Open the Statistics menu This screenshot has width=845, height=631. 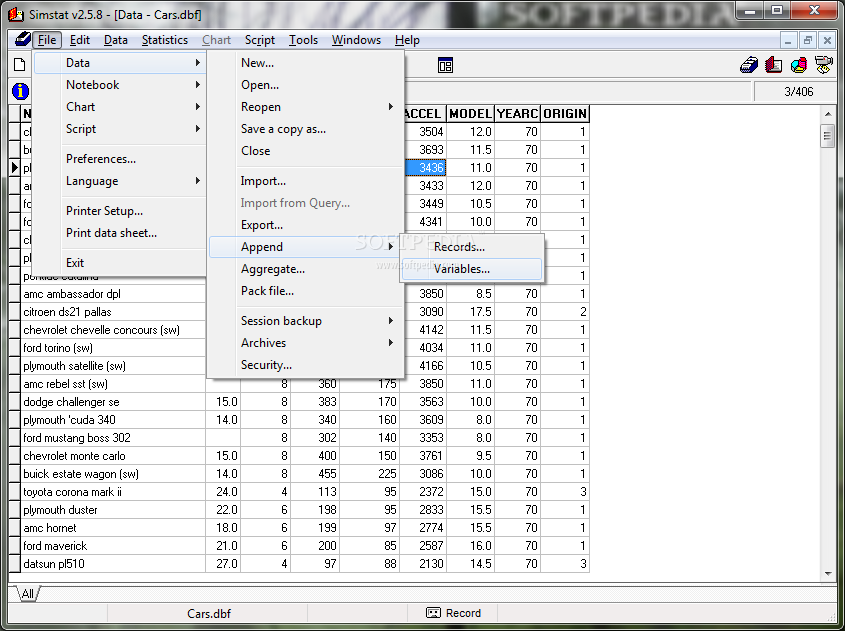coord(164,40)
